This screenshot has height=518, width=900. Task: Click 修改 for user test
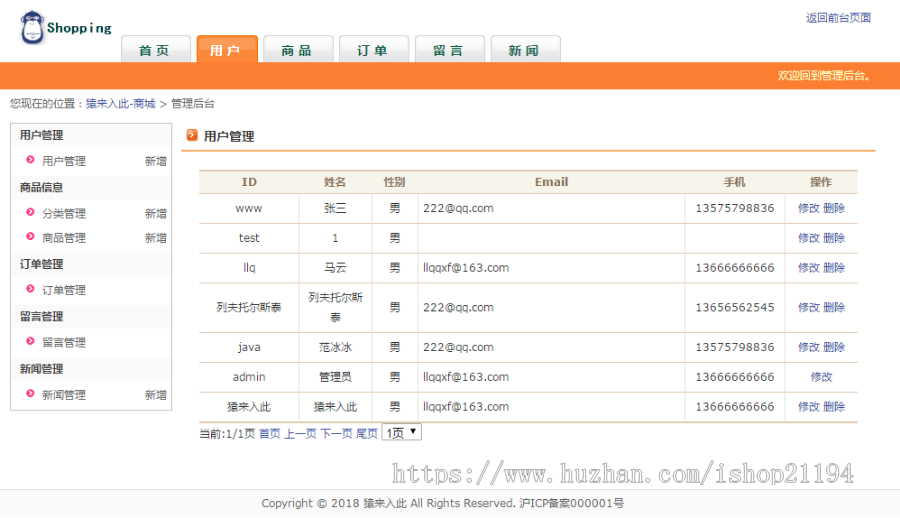(x=809, y=238)
